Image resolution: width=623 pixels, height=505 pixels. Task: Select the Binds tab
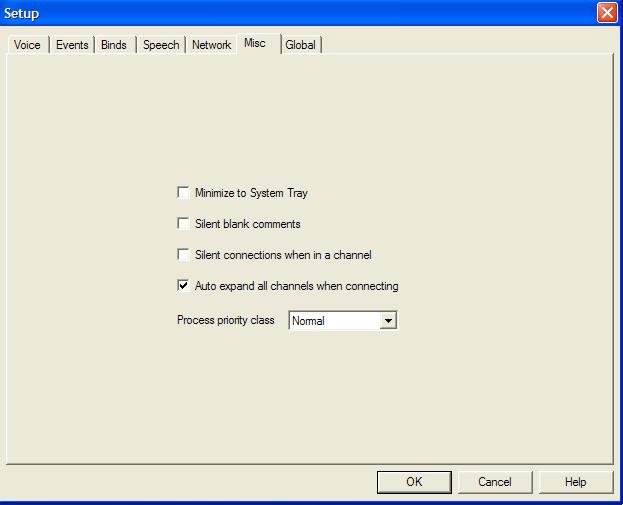pos(114,45)
